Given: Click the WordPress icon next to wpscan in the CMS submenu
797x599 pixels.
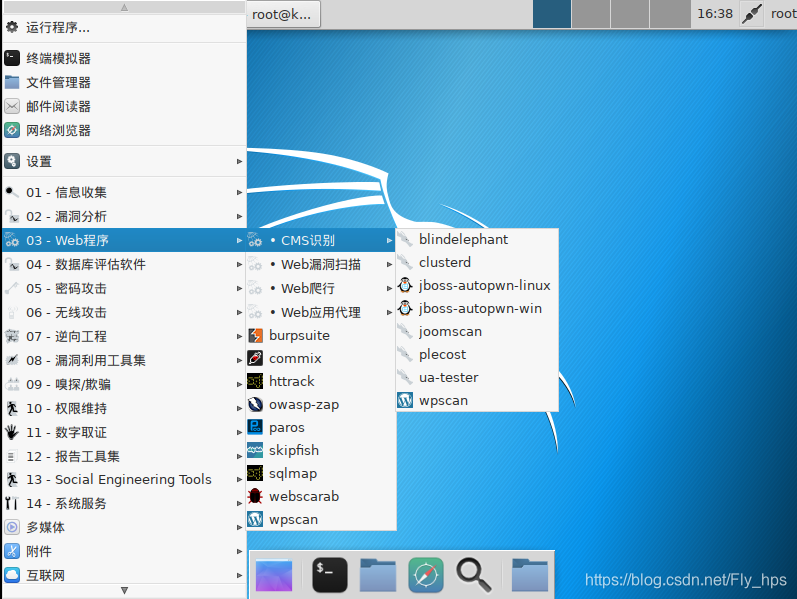Looking at the screenshot, I should [405, 401].
